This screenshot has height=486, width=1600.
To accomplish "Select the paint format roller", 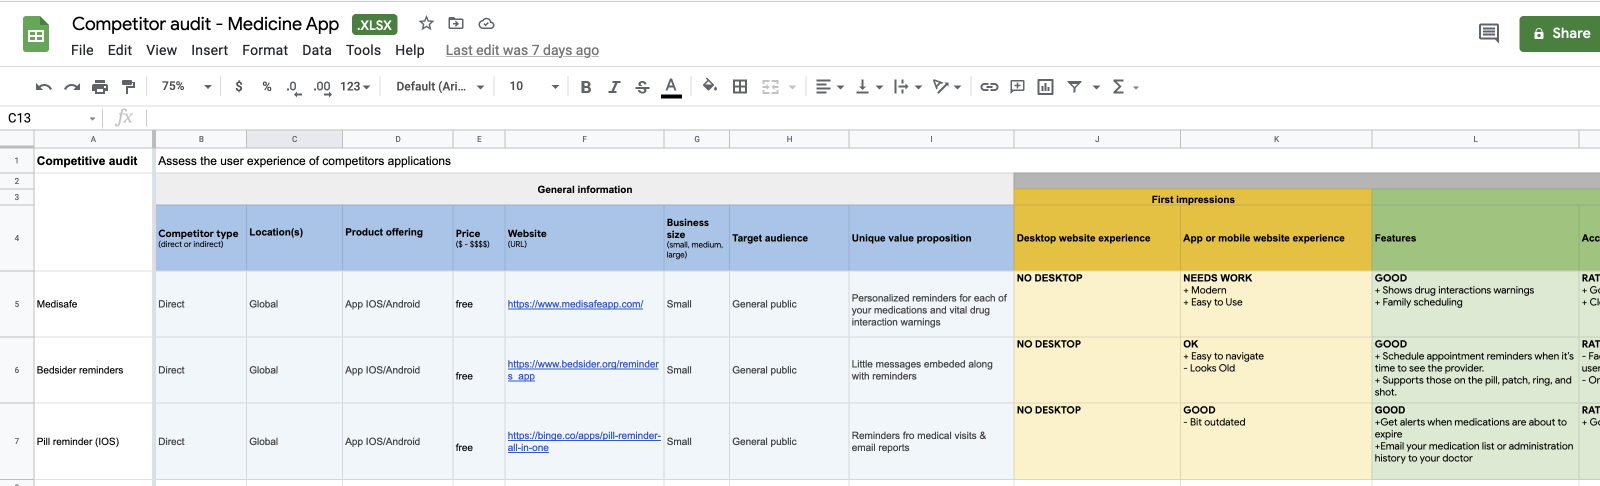I will [x=127, y=87].
